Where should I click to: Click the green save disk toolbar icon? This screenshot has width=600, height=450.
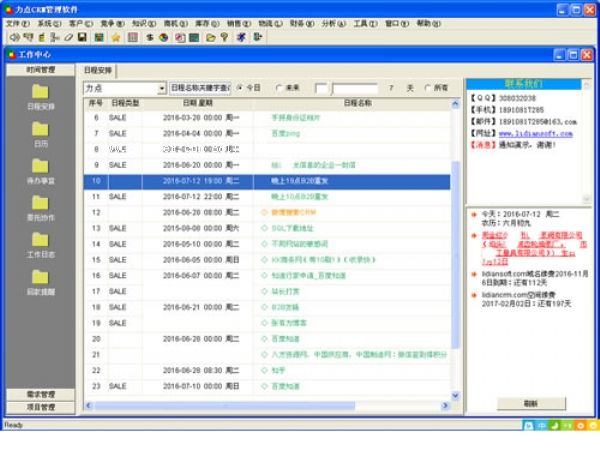click(99, 37)
